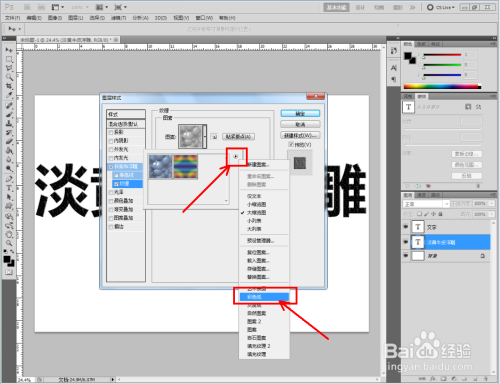Image resolution: width=500 pixels, height=384 pixels.
Task: Click the 新建样式(W)... button
Action: pyautogui.click(x=300, y=135)
